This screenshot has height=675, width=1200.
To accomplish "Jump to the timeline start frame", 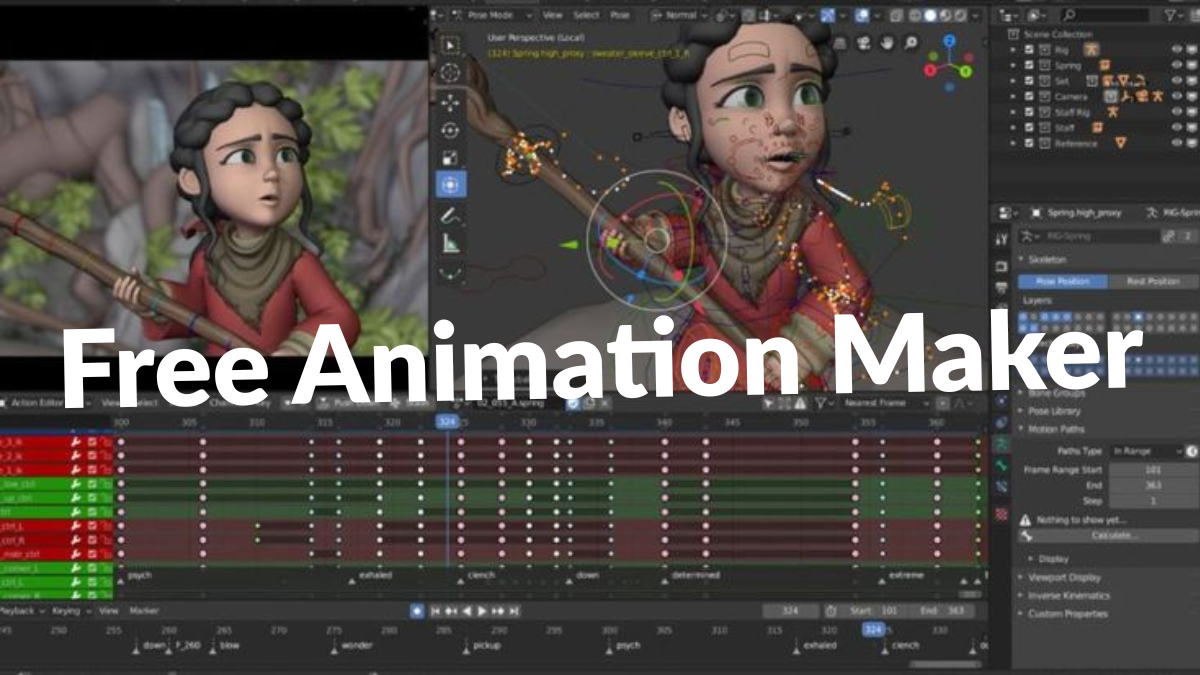I will tap(436, 610).
